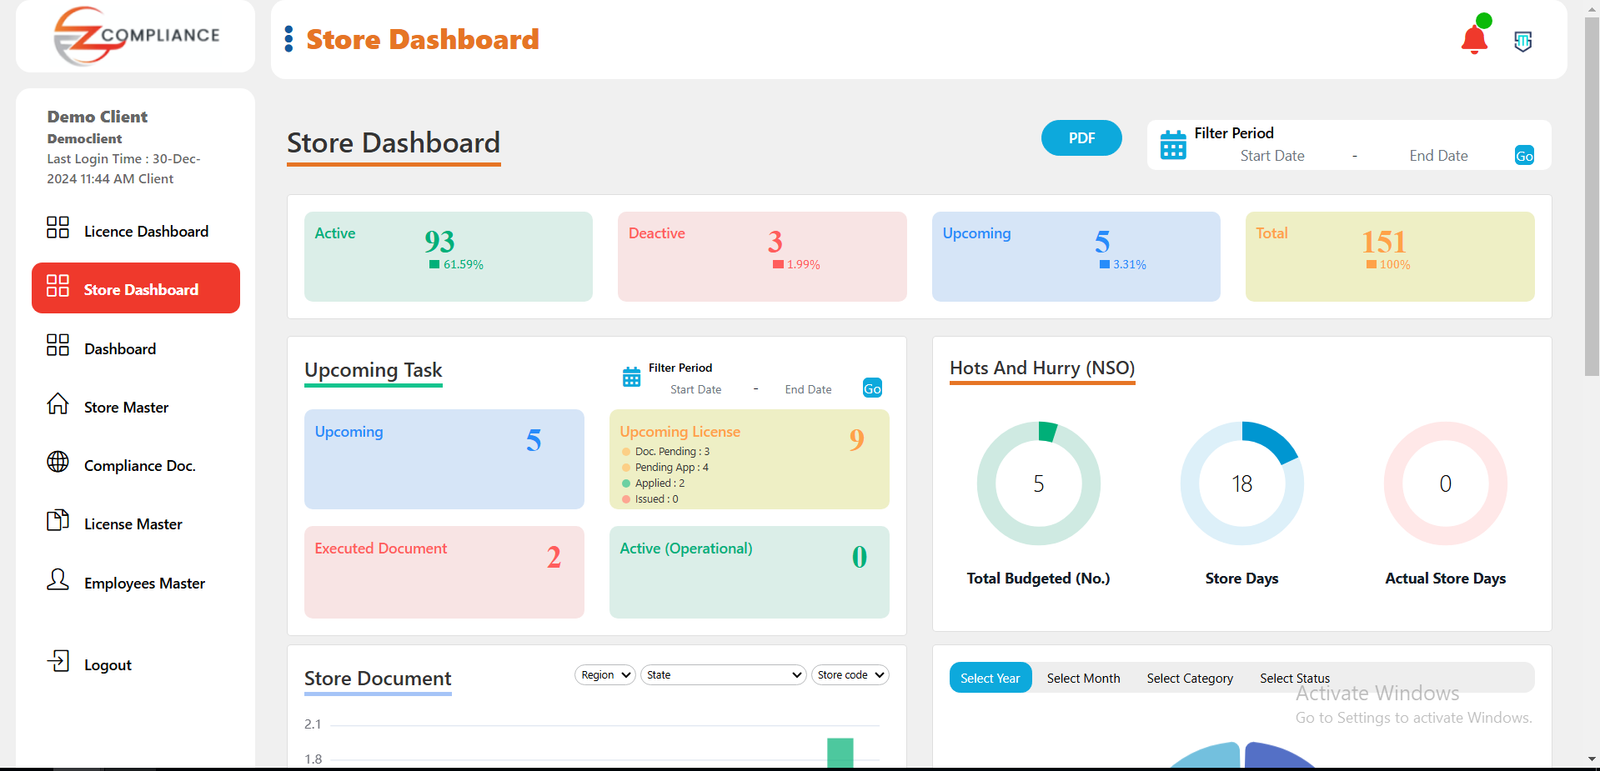The height and width of the screenshot is (771, 1600).
Task: Click 'Hots And Hurry (NSO)' heading
Action: click(x=1042, y=368)
